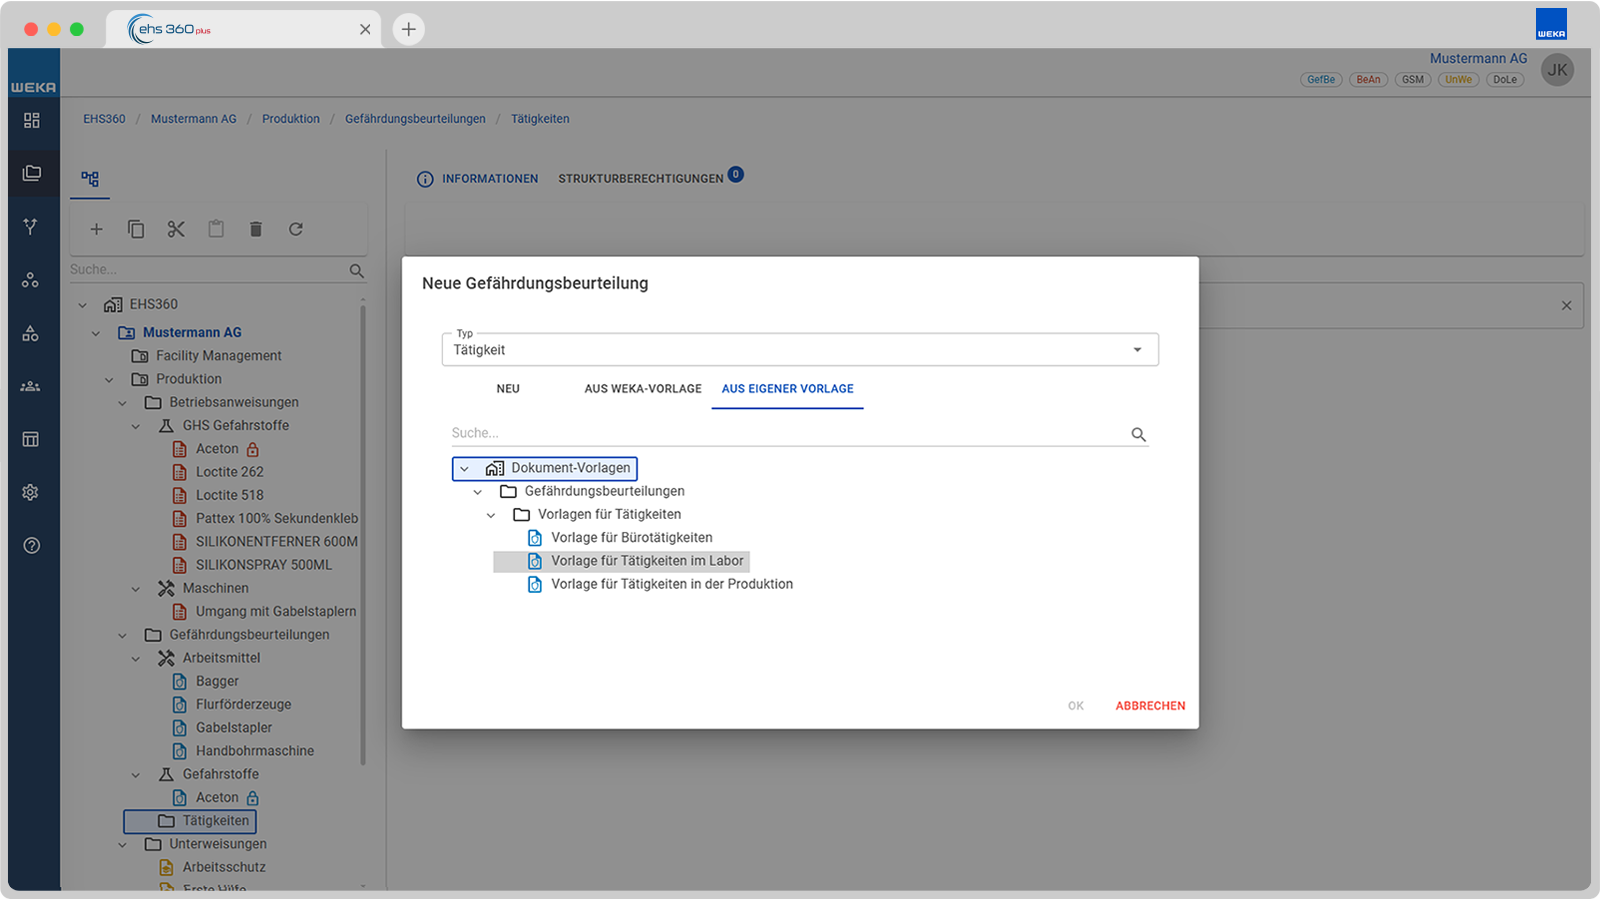Screen dimensions: 1600x900
Task: Click the copy icon in tree toolbar
Action: [136, 229]
